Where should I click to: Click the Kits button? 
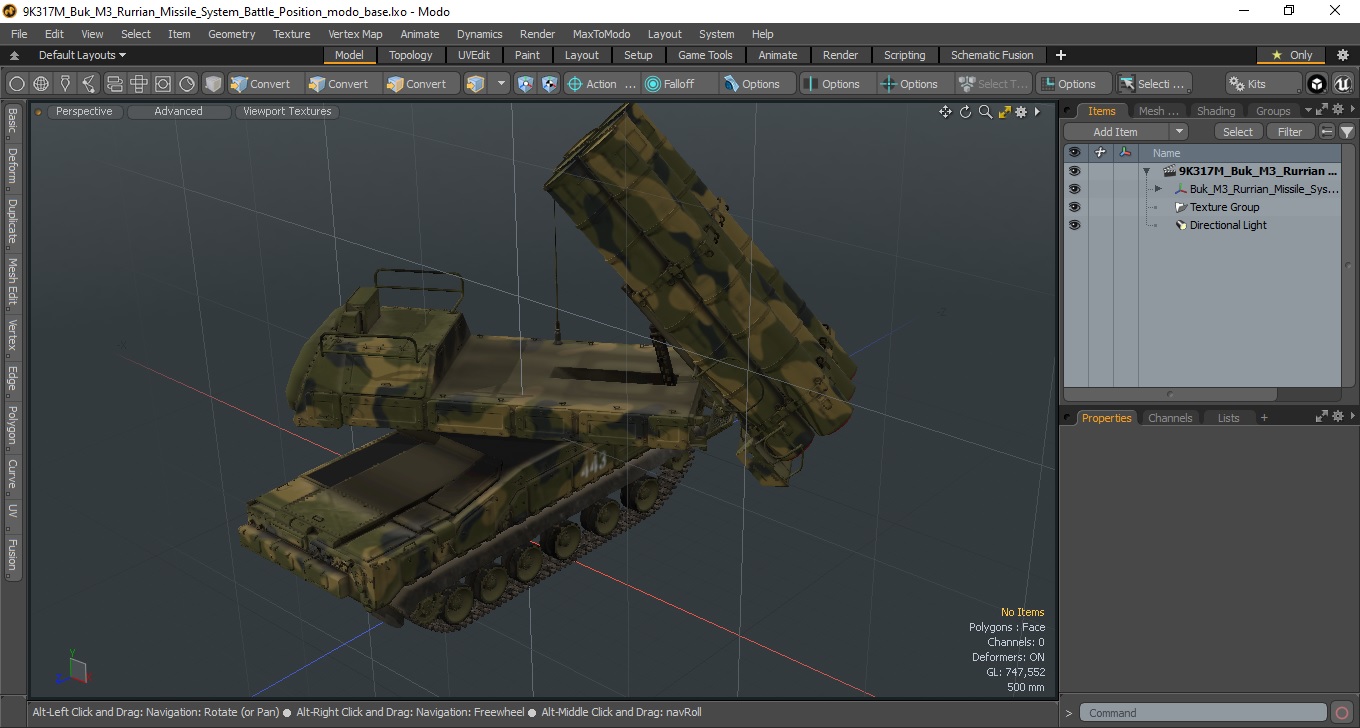1265,84
